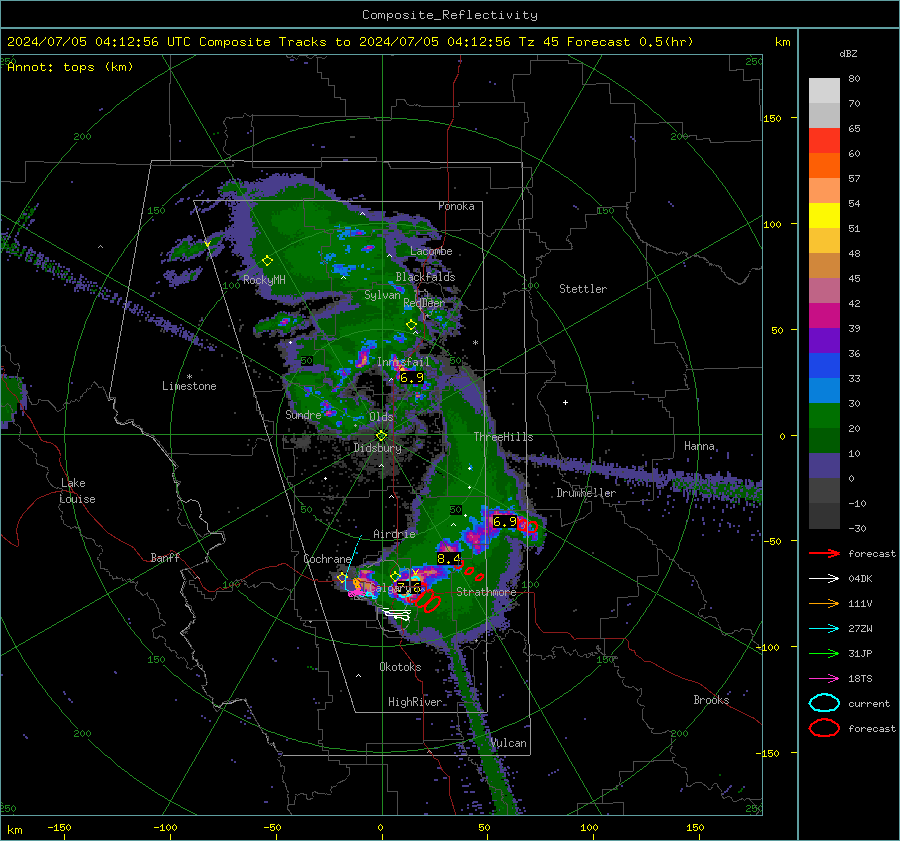
Task: Select the dark gray swatch between -10 and -30 dBZ
Action: (x=824, y=516)
